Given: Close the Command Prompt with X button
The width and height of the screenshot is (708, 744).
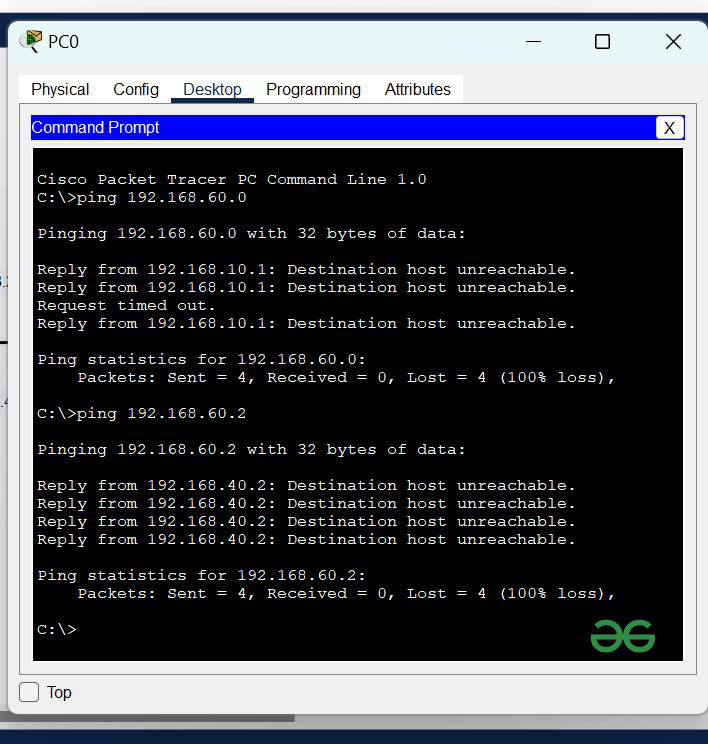Looking at the screenshot, I should (x=669, y=127).
